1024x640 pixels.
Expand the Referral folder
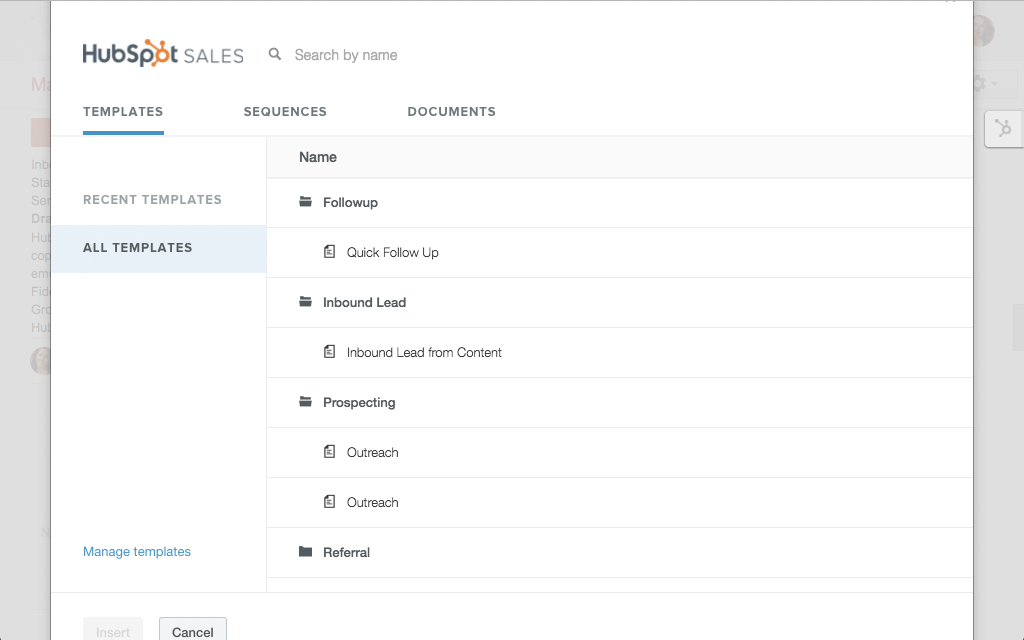[x=619, y=552]
